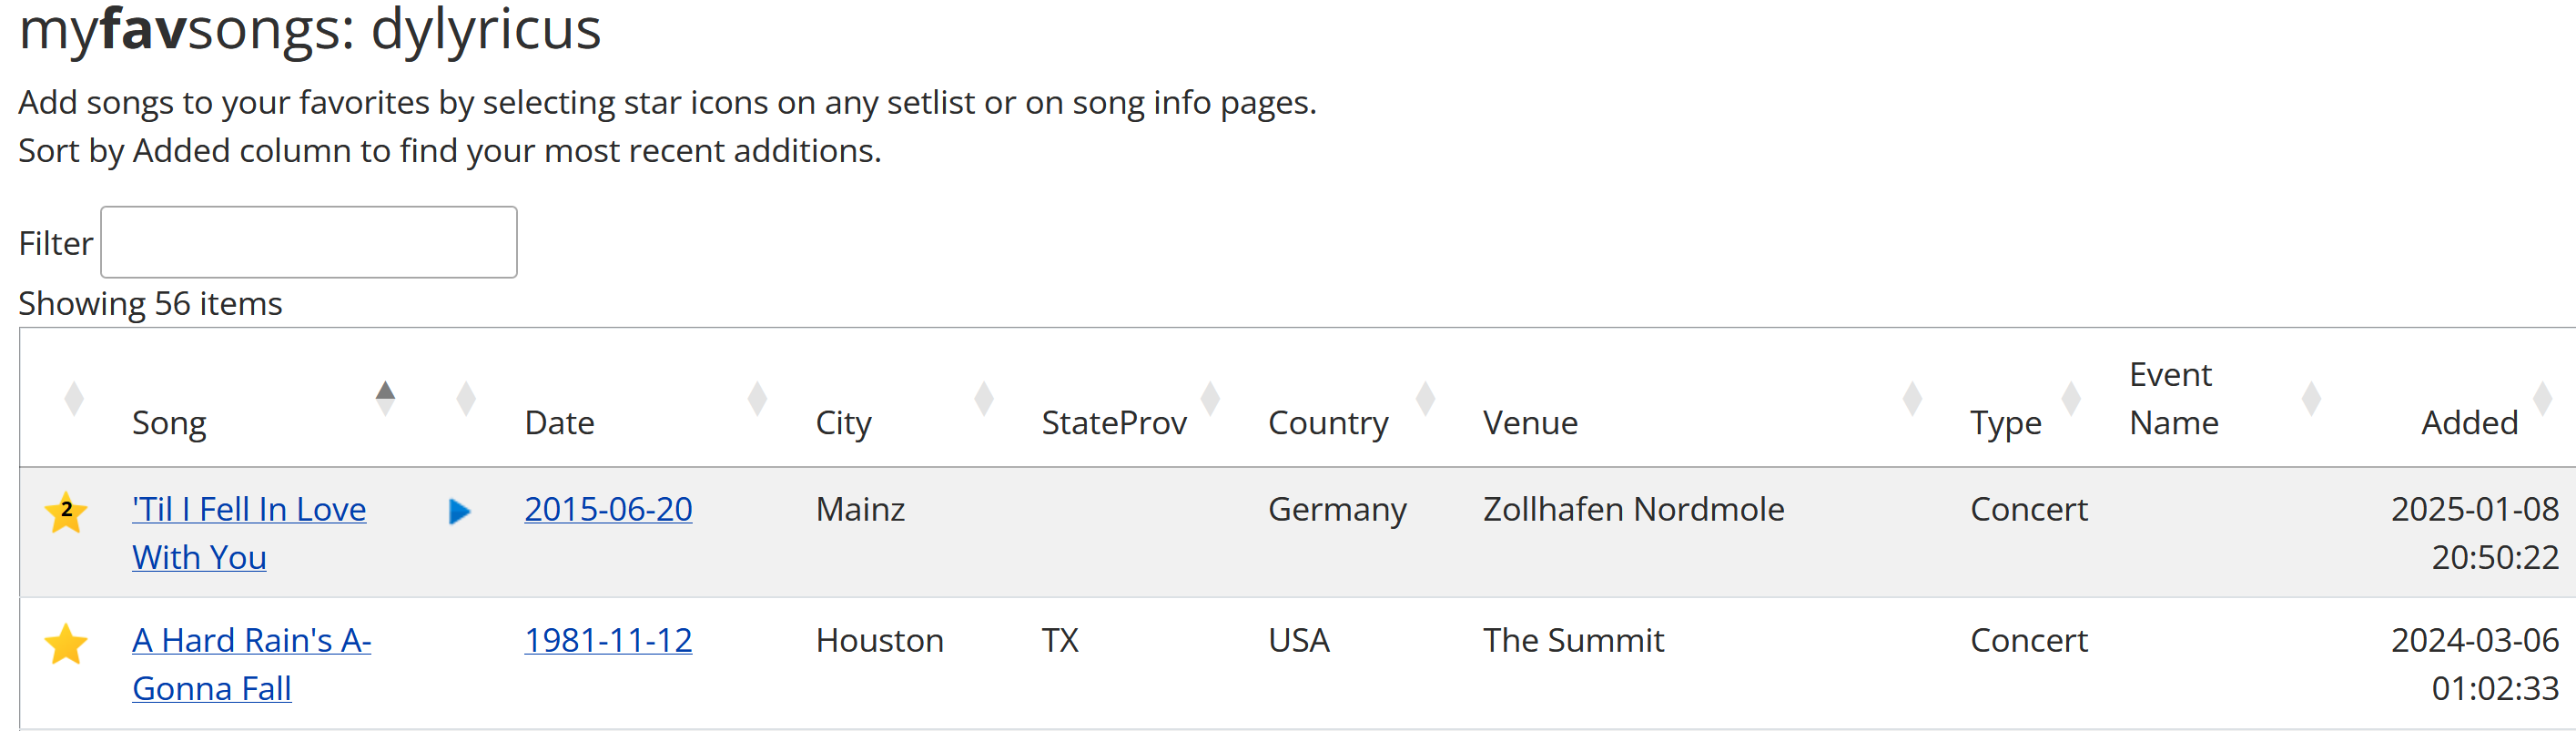Image resolution: width=2576 pixels, height=731 pixels.
Task: Sort table by Song column arrow
Action: click(x=385, y=397)
